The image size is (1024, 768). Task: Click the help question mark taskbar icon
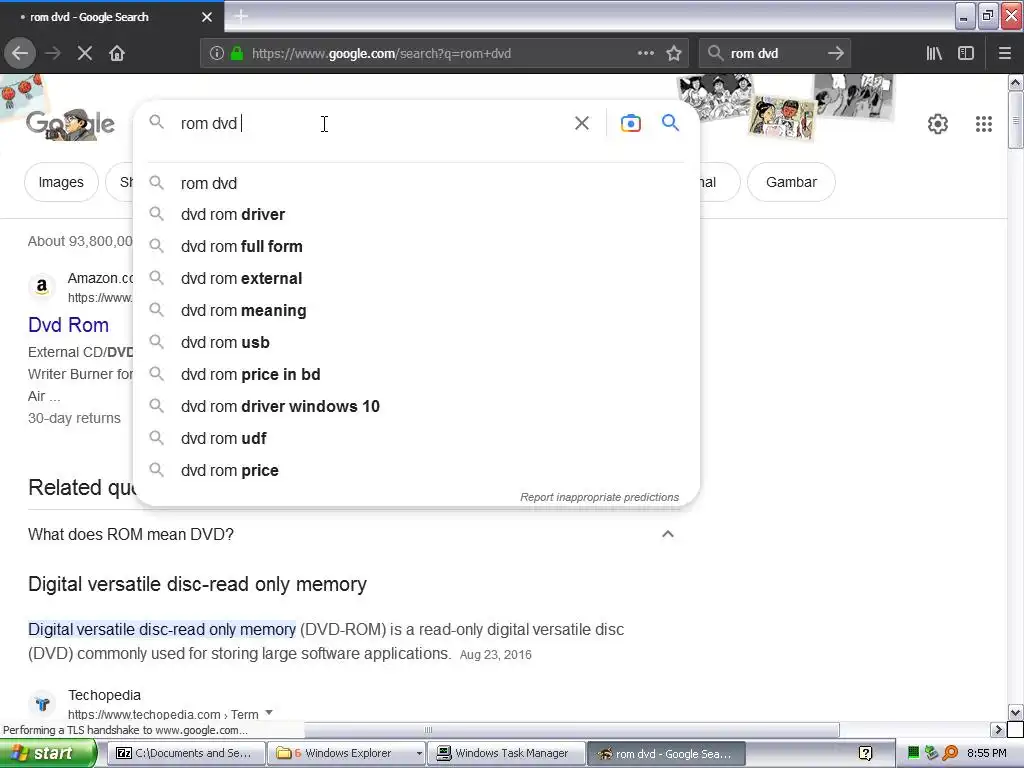point(865,754)
